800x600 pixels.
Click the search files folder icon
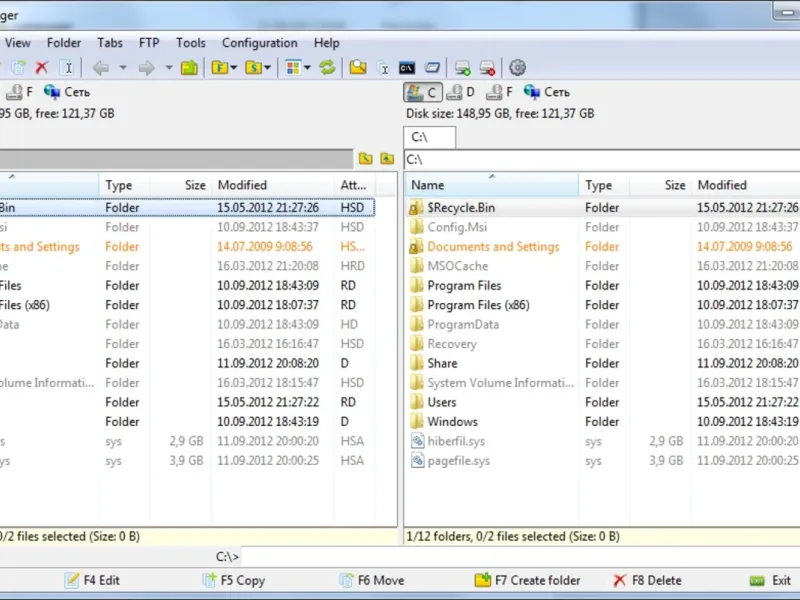click(x=358, y=67)
